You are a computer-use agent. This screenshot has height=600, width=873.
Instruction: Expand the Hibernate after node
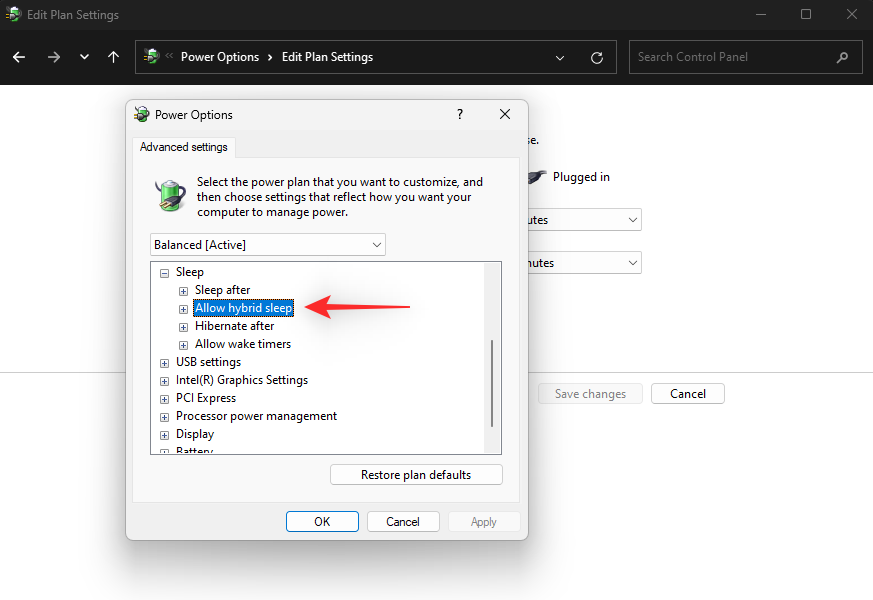point(183,327)
